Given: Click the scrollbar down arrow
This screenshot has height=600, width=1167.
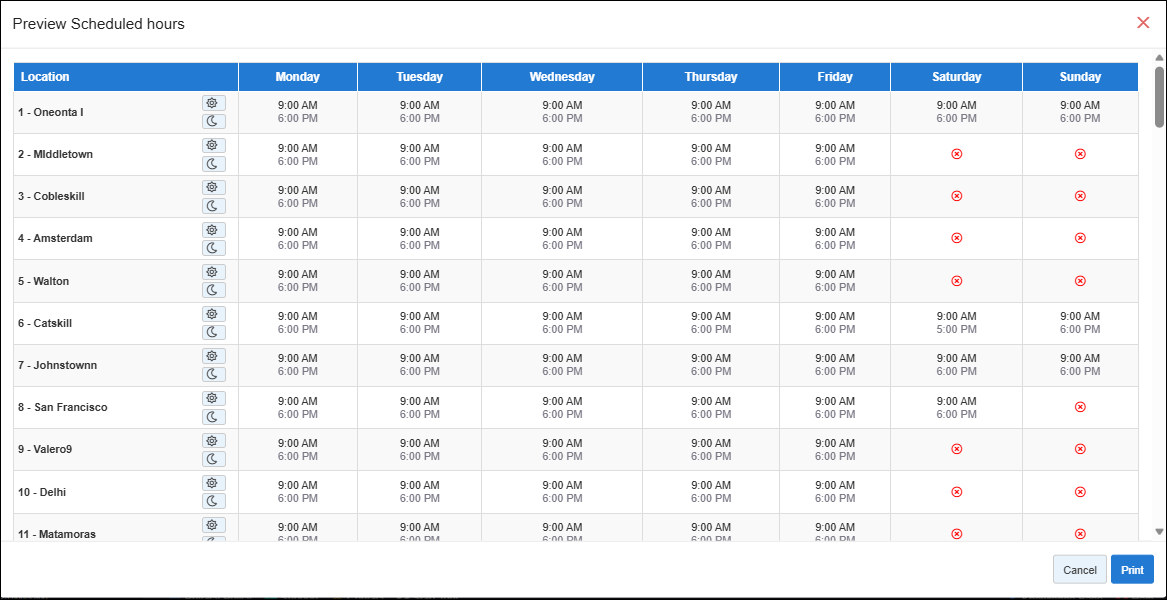Looking at the screenshot, I should 1159,532.
